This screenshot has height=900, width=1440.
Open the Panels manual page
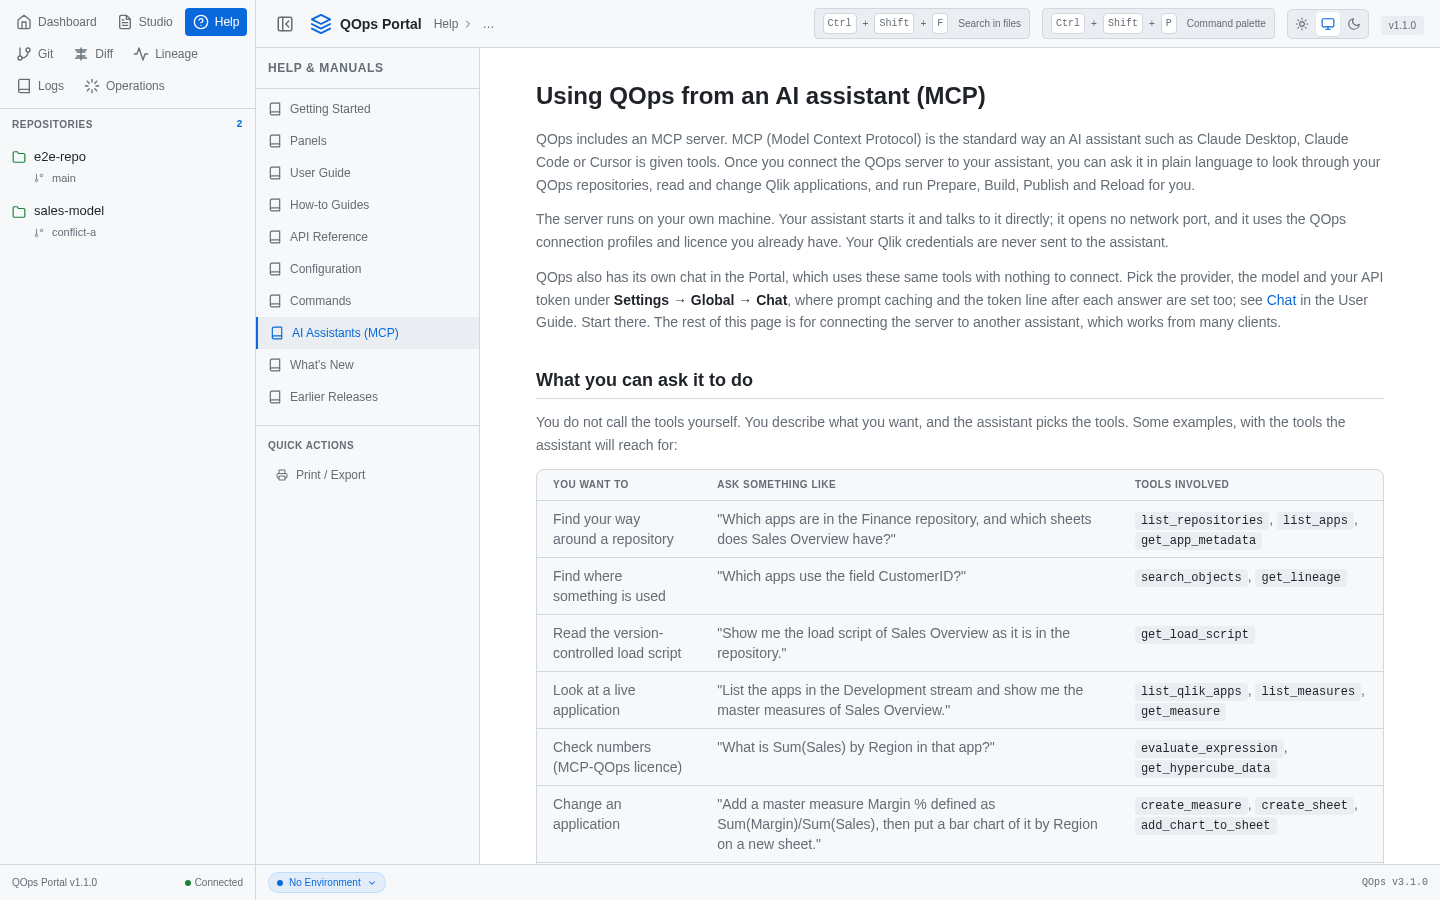pos(368,141)
